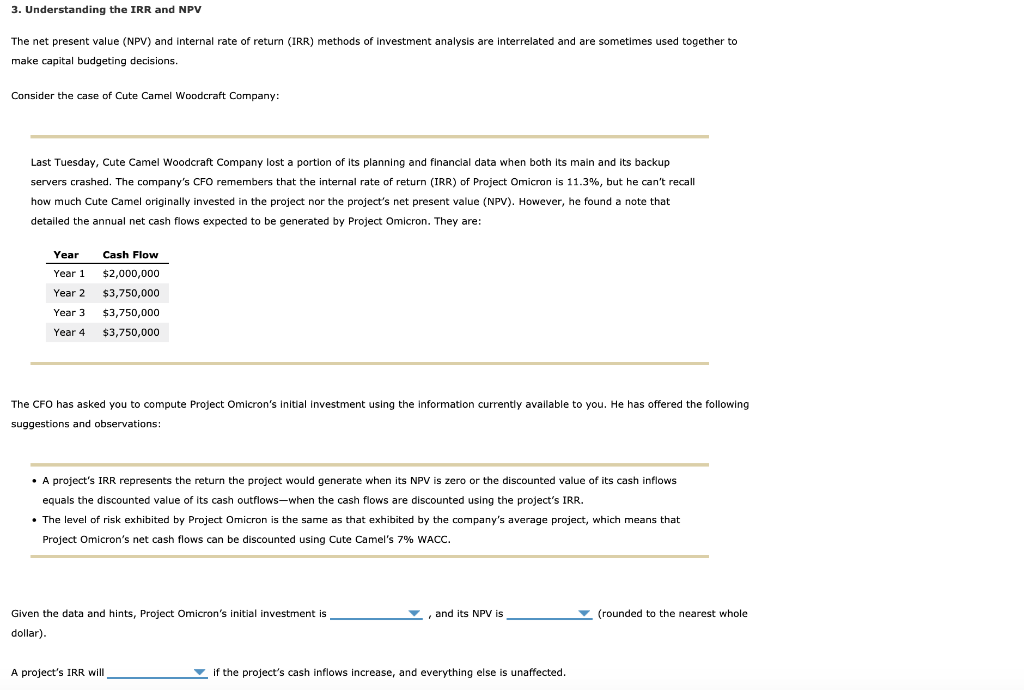1024x690 pixels.
Task: Click the 'Cash Flow' column header
Action: tap(130, 254)
